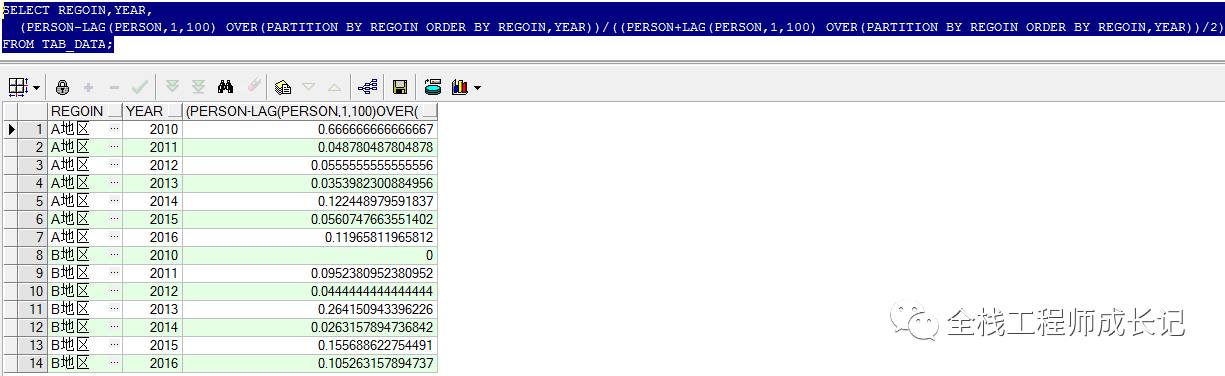
Task: Click the next record up-triangle icon
Action: [x=334, y=88]
